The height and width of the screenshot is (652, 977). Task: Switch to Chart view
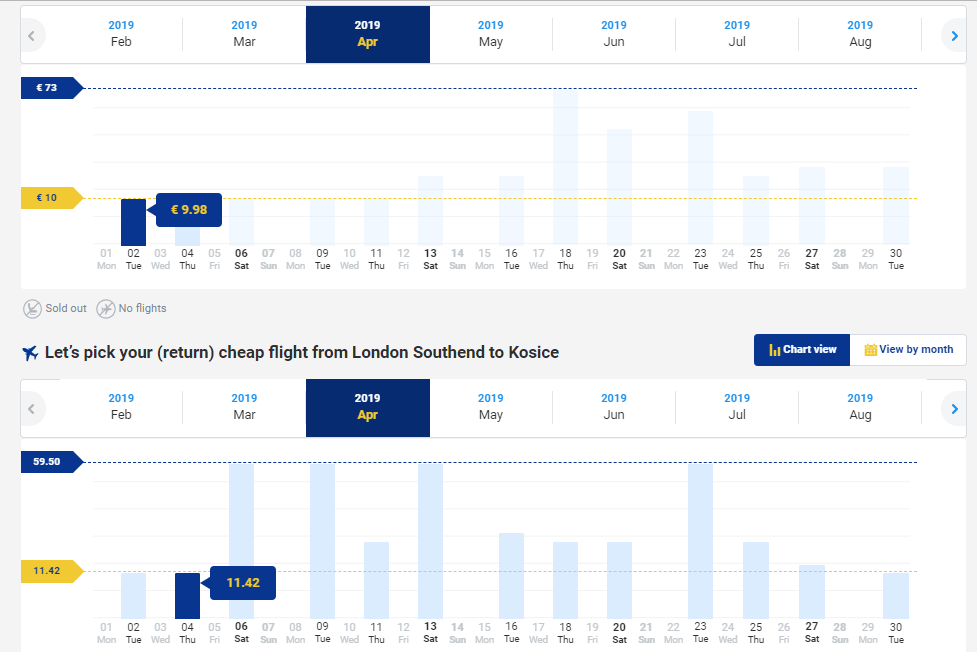pyautogui.click(x=802, y=350)
